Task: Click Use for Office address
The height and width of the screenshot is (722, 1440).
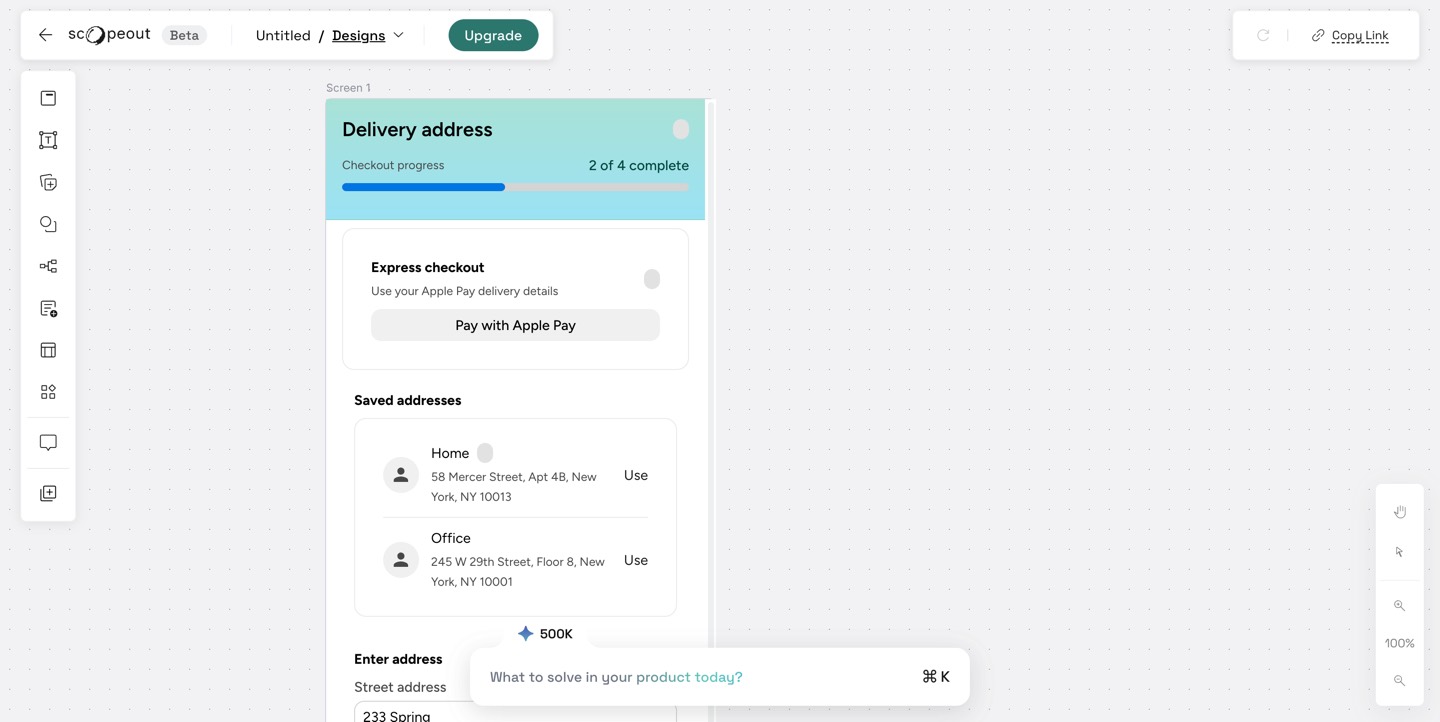Action: [x=636, y=560]
